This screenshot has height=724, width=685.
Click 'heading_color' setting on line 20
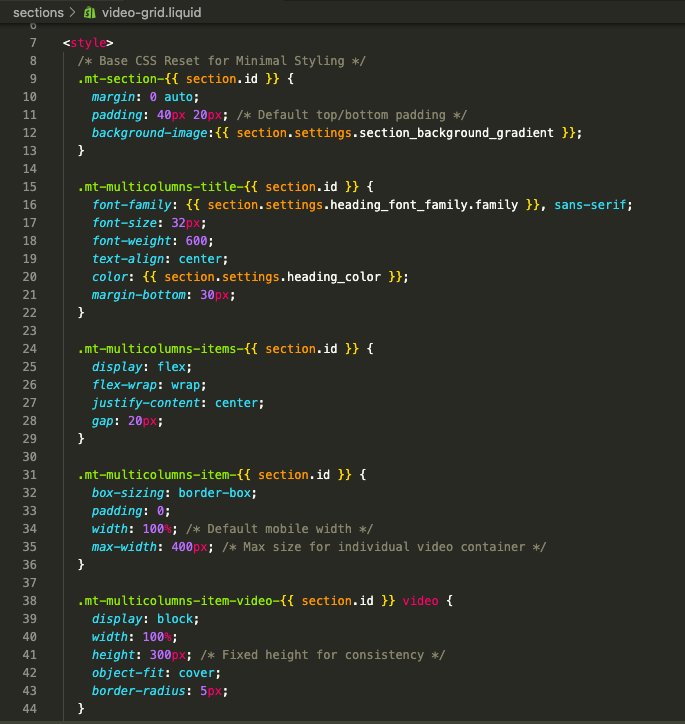click(x=334, y=277)
